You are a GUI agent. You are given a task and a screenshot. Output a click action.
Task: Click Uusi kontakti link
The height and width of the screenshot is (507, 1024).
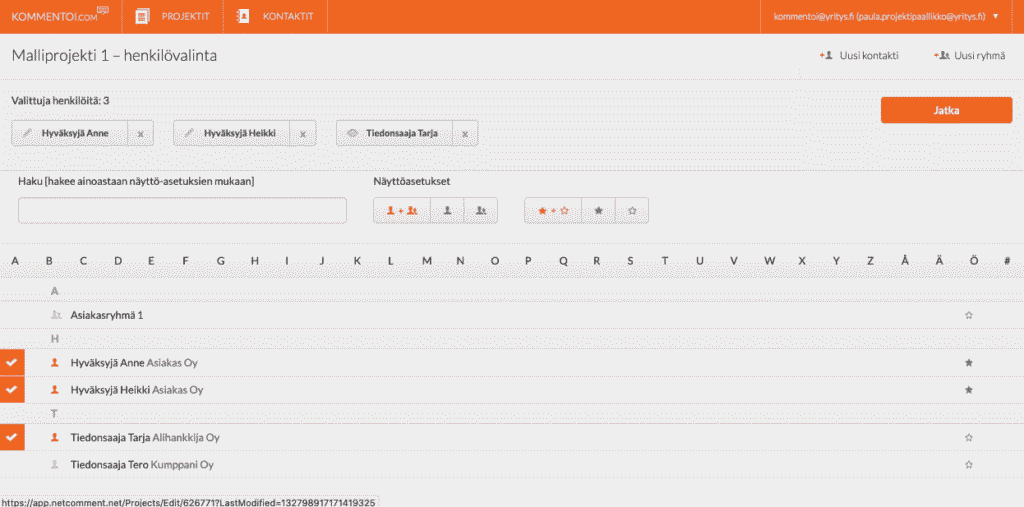[x=859, y=56]
